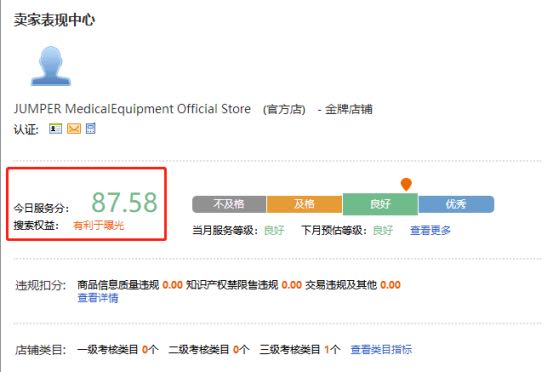Screen dimensions: 554x372
Task: Click the 金牌店铺 badge text
Action: coord(349,109)
